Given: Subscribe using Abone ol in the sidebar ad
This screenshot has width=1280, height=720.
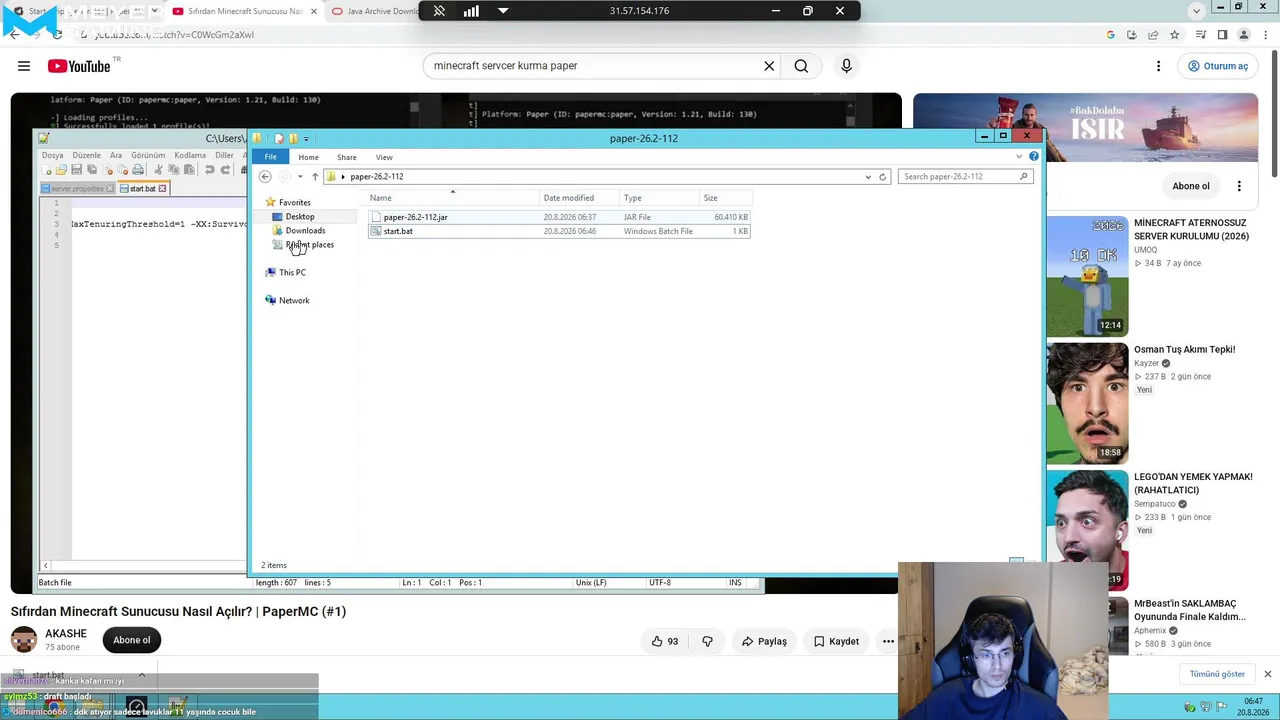Looking at the screenshot, I should tap(1191, 186).
